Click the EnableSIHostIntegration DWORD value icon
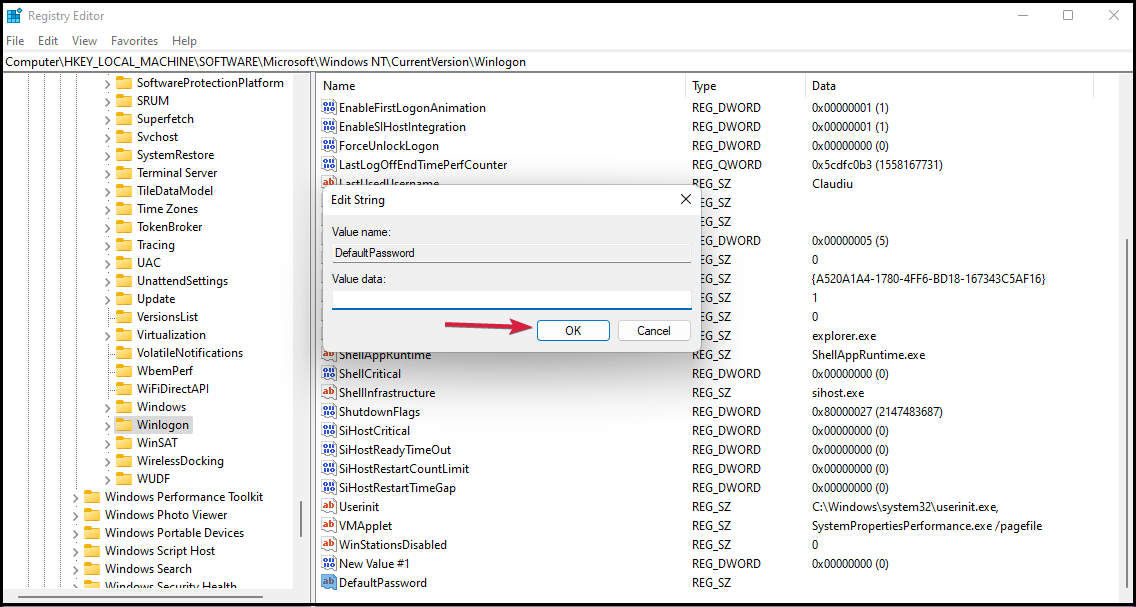The image size is (1136, 607). pyautogui.click(x=330, y=127)
